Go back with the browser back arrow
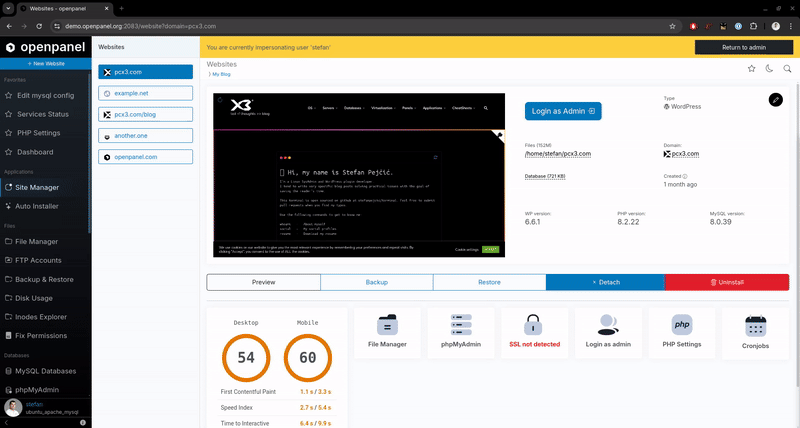Screen dimensions: 800x428 (9, 26)
